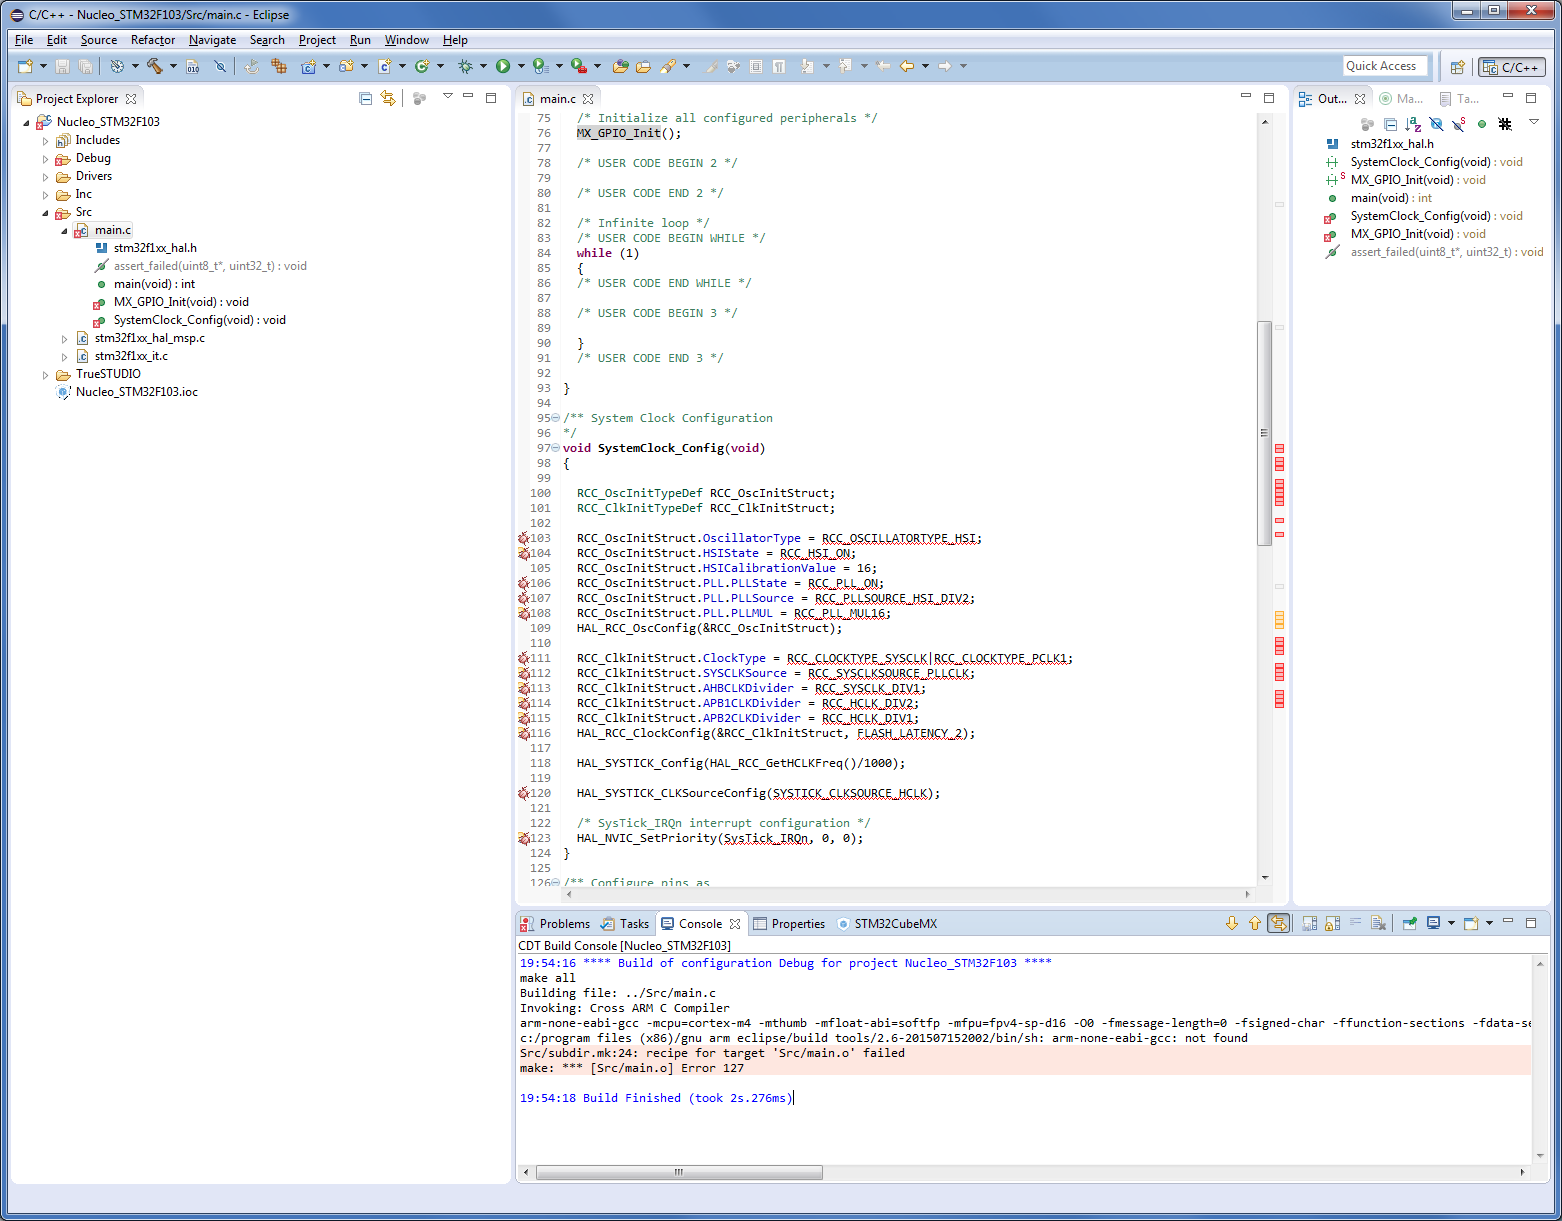Image resolution: width=1562 pixels, height=1221 pixels.
Task: Toggle Hide Static Members in Outline
Action: click(1459, 124)
